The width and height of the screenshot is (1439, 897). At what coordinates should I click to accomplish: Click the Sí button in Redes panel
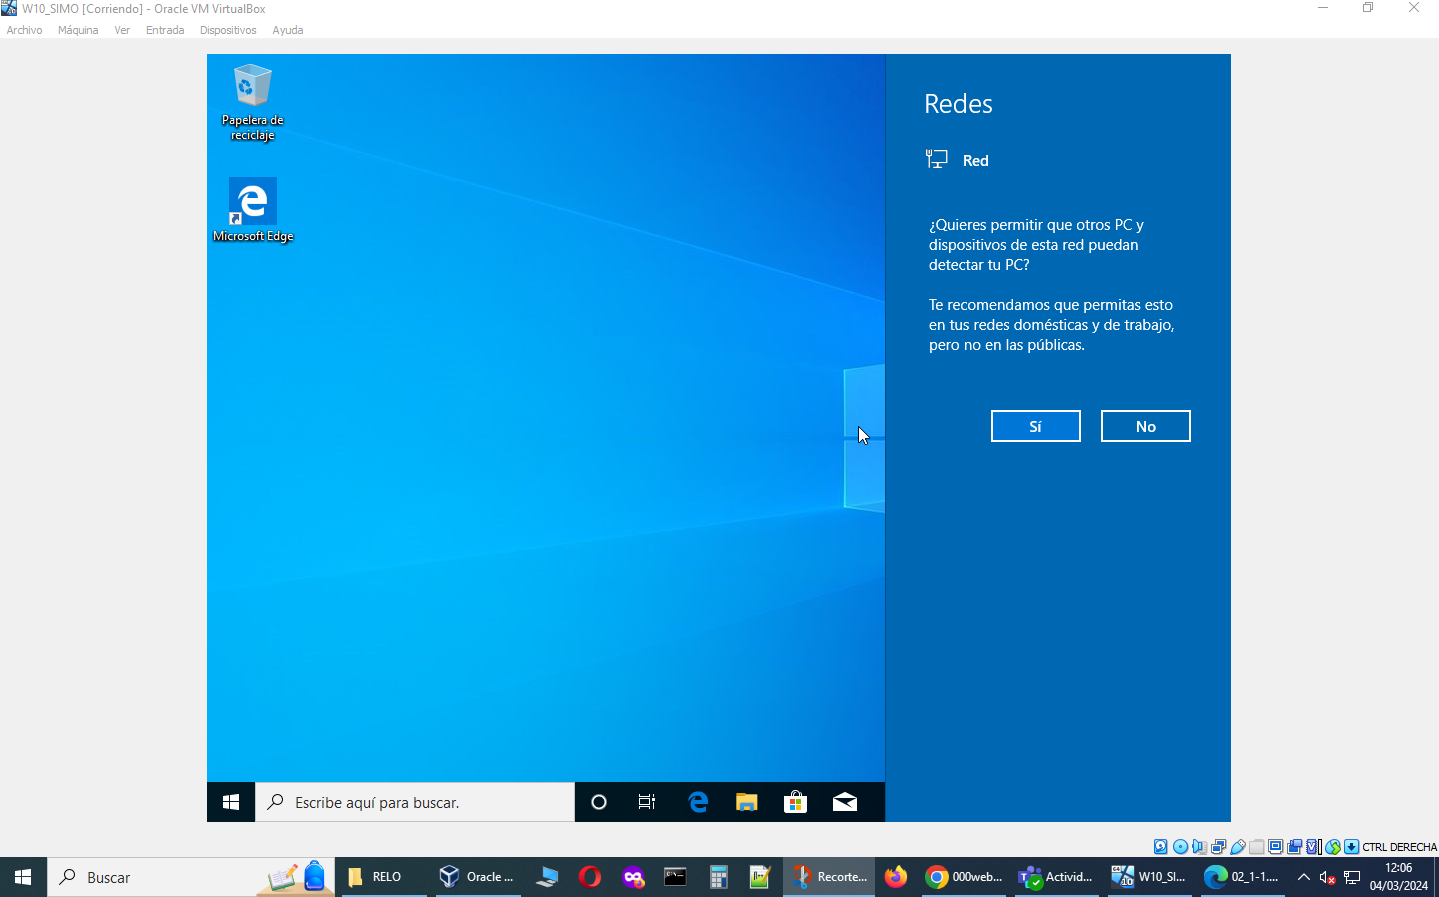[x=1035, y=426]
